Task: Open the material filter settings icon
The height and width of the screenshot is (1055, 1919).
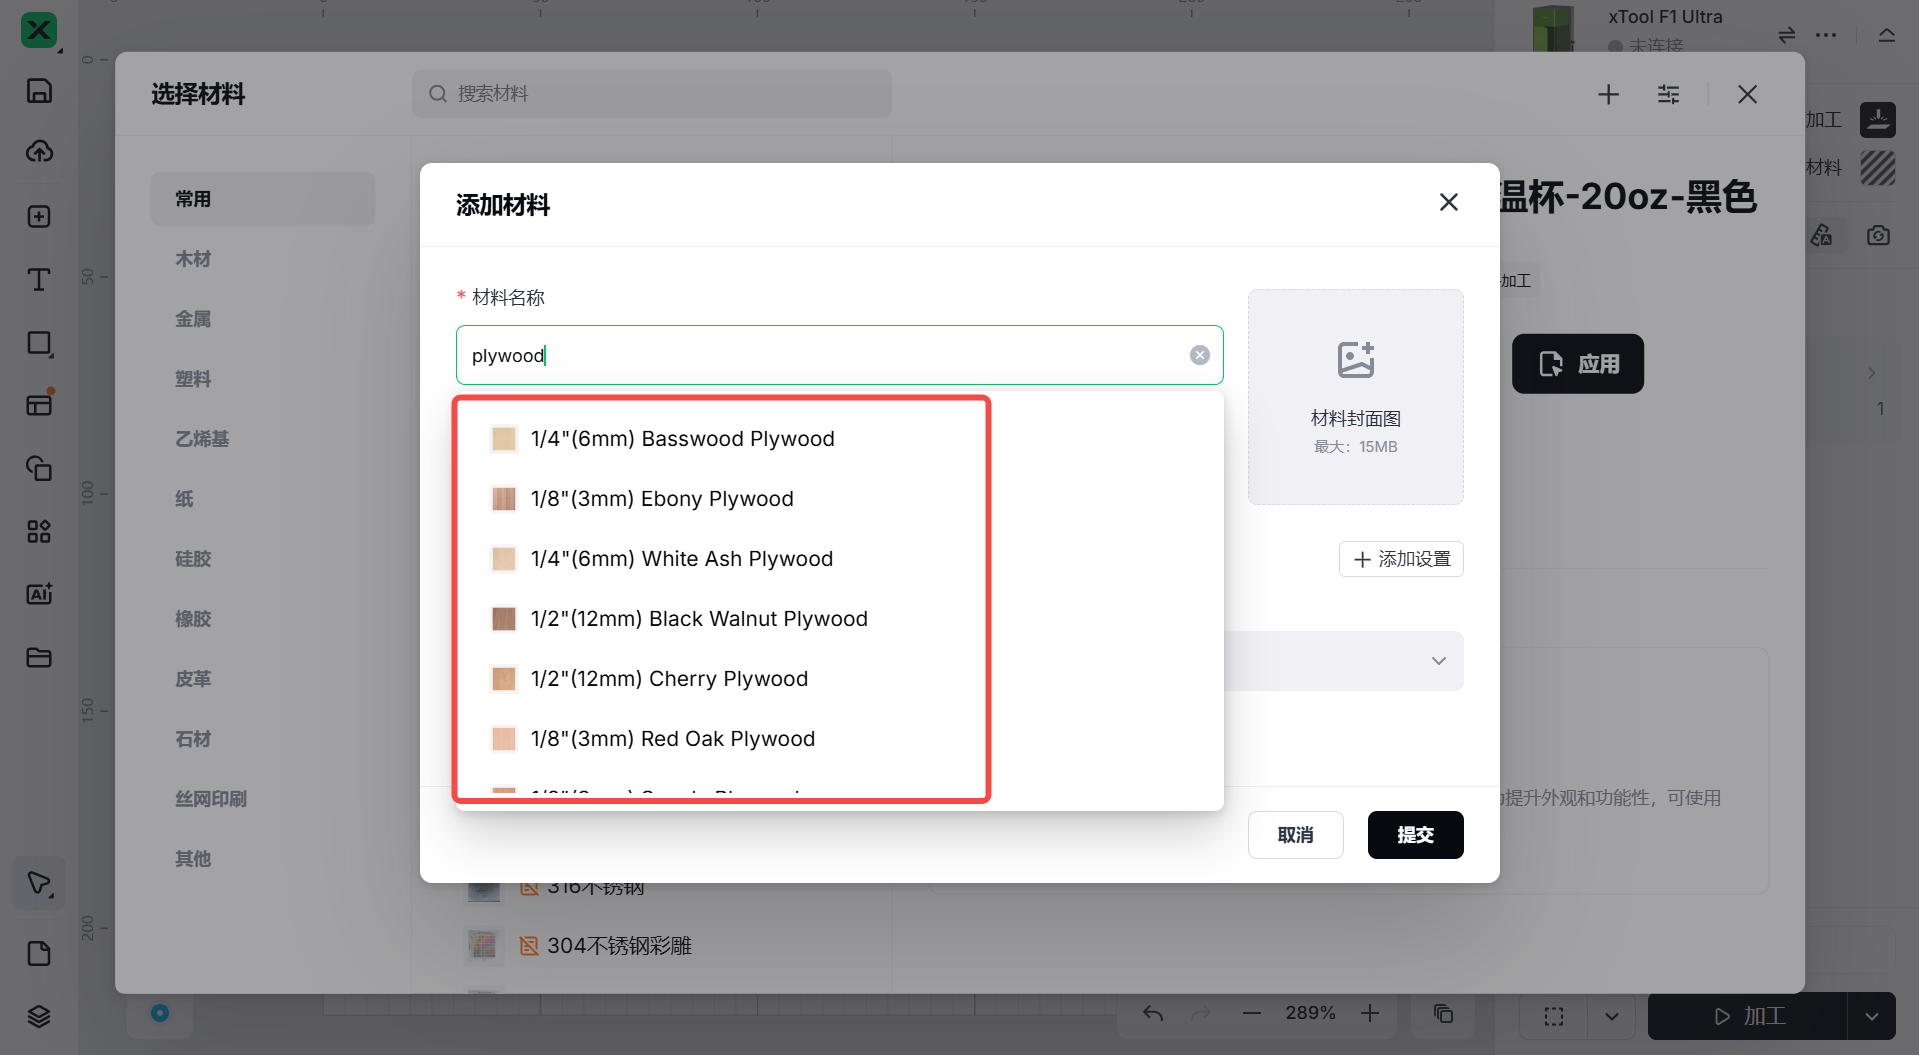Action: [x=1668, y=94]
